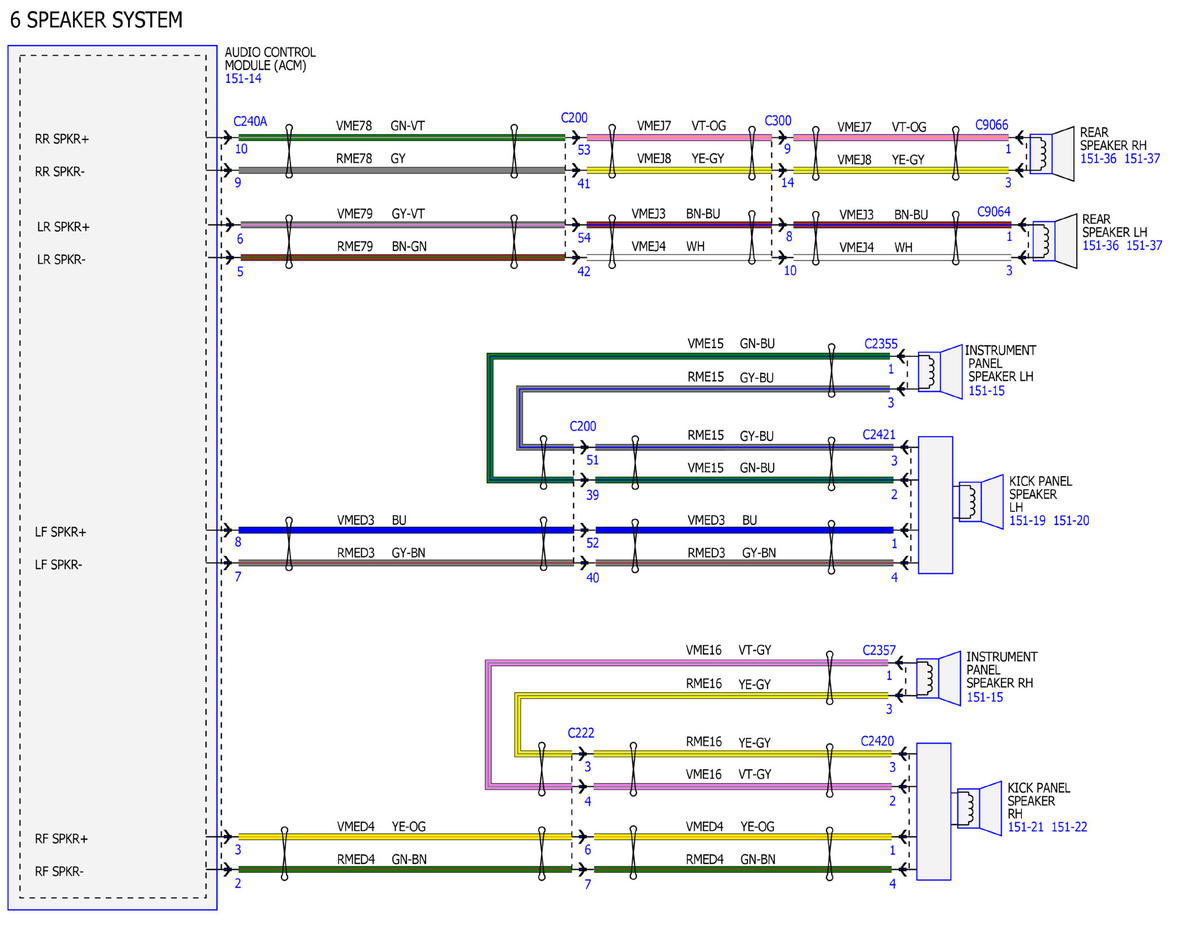Open the C240A connector link
This screenshot has height=927, width=1200.
(x=250, y=122)
